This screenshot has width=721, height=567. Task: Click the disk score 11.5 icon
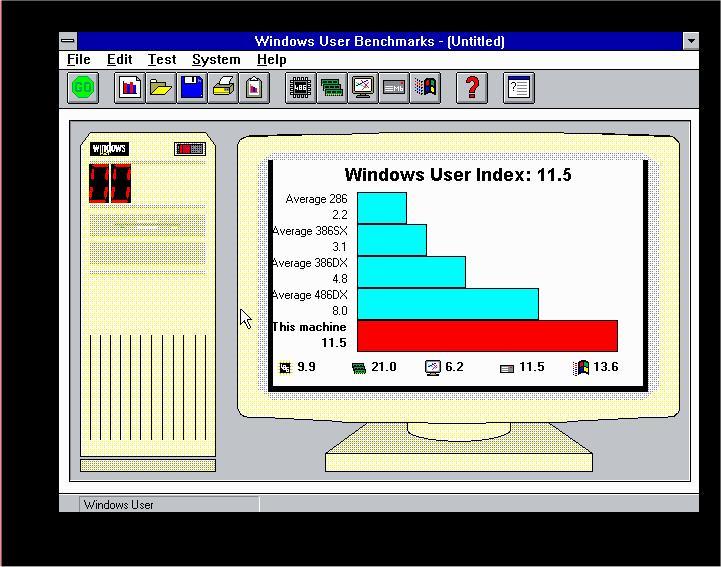[x=507, y=369]
